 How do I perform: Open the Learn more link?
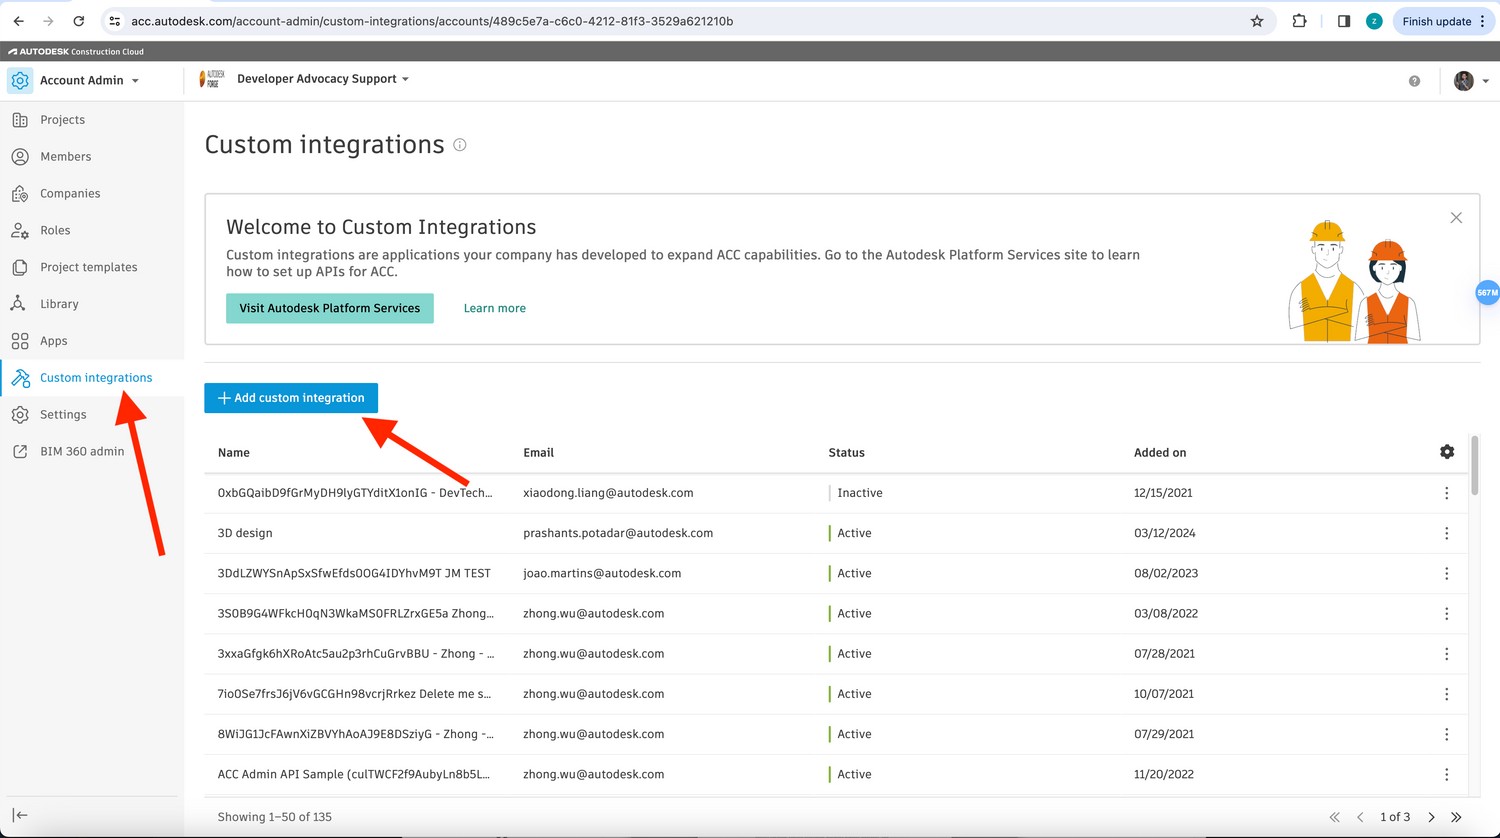(x=495, y=308)
